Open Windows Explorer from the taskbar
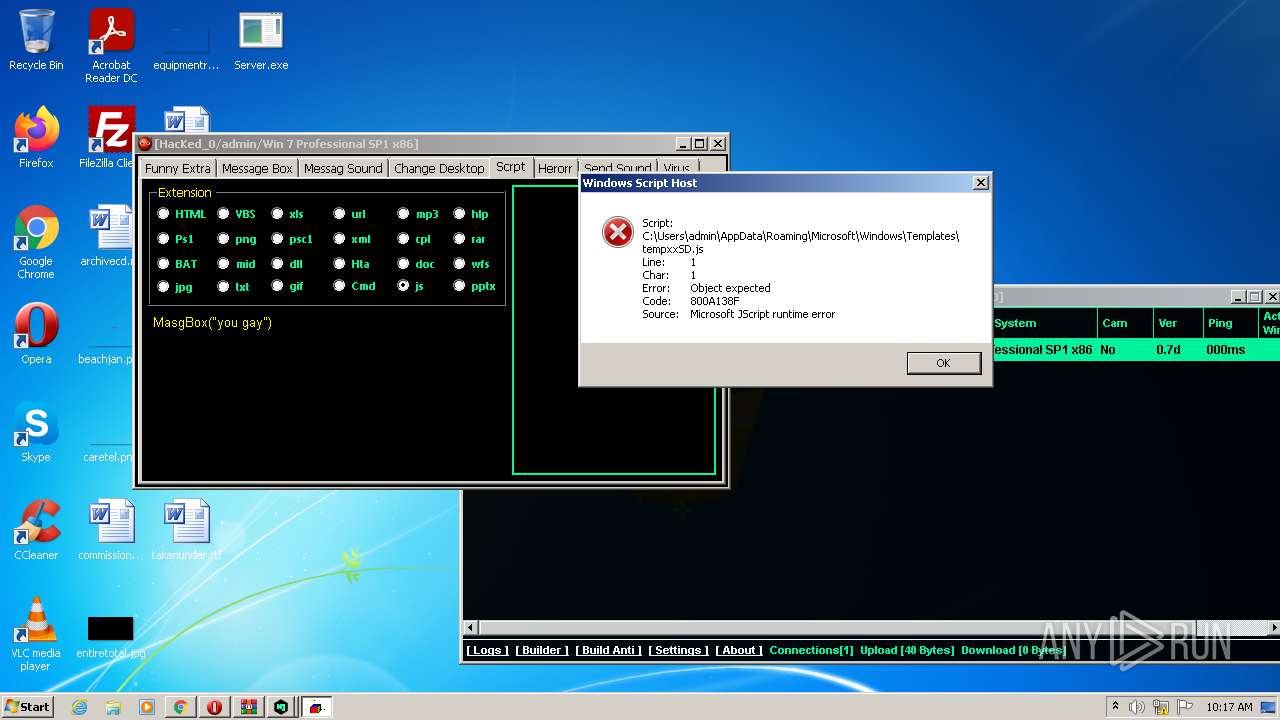The image size is (1280, 720). (x=113, y=707)
